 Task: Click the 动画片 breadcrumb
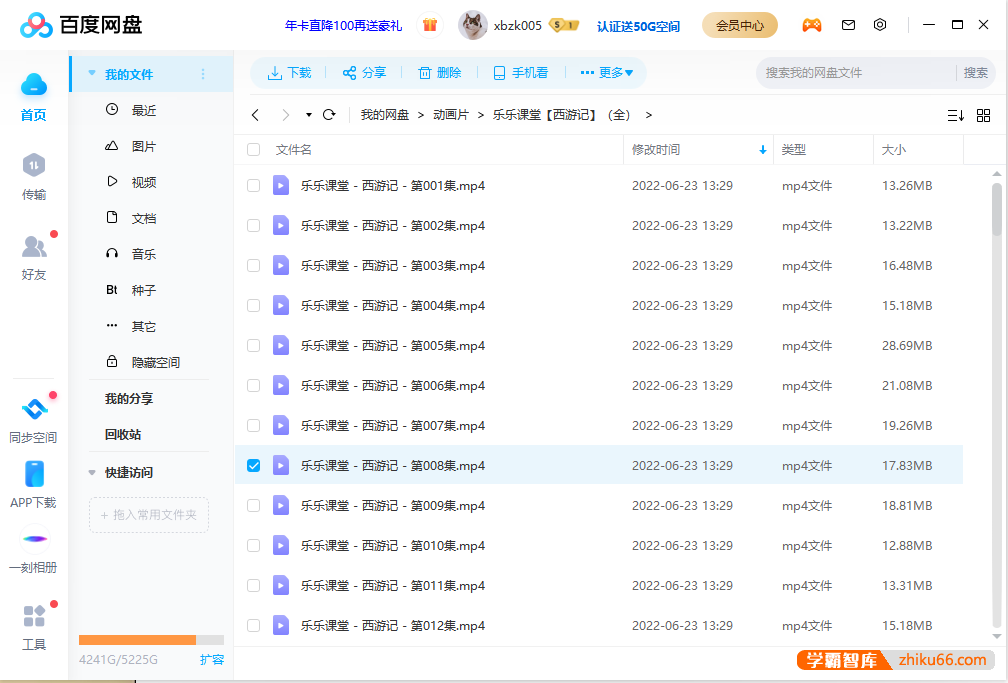[451, 114]
